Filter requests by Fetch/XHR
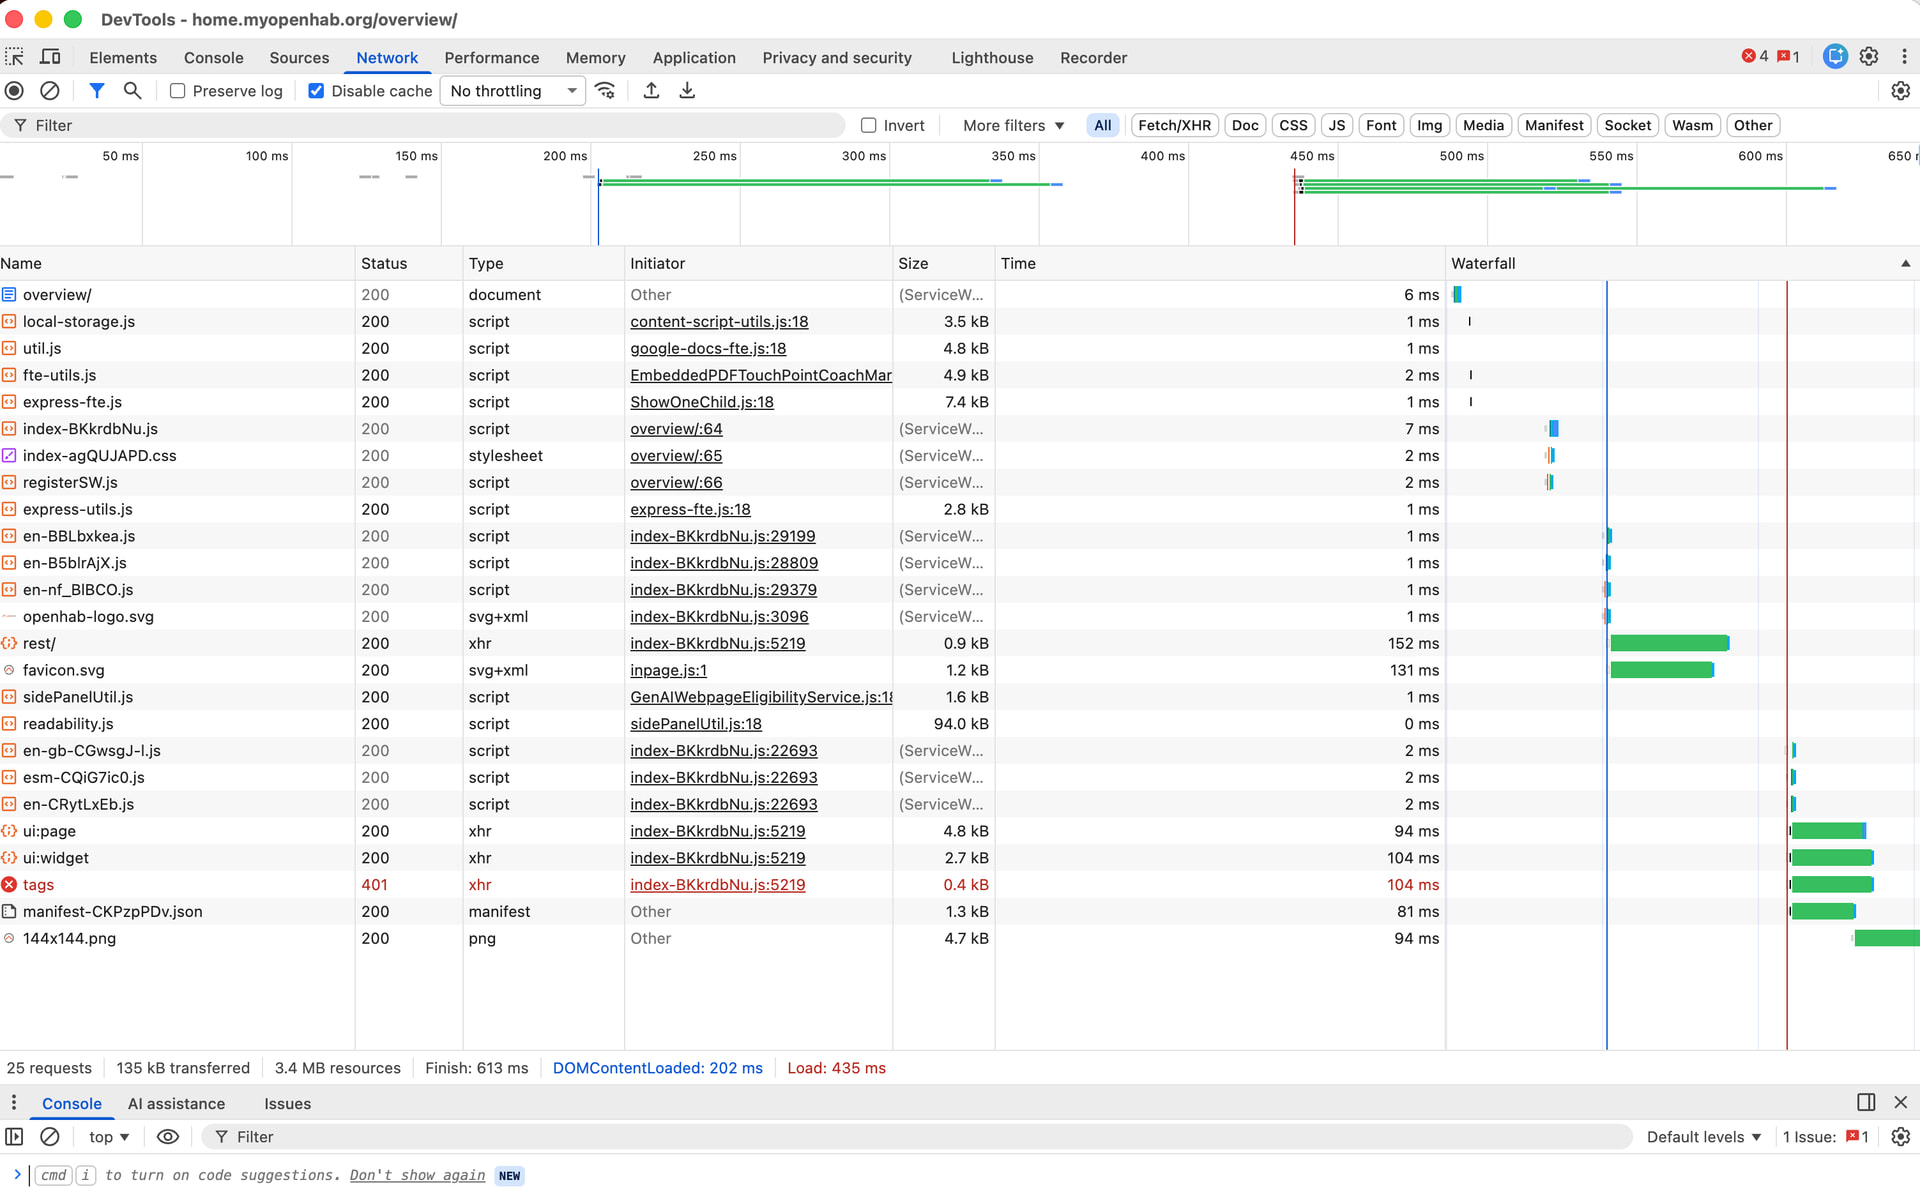This screenshot has height=1203, width=1920. (x=1174, y=125)
